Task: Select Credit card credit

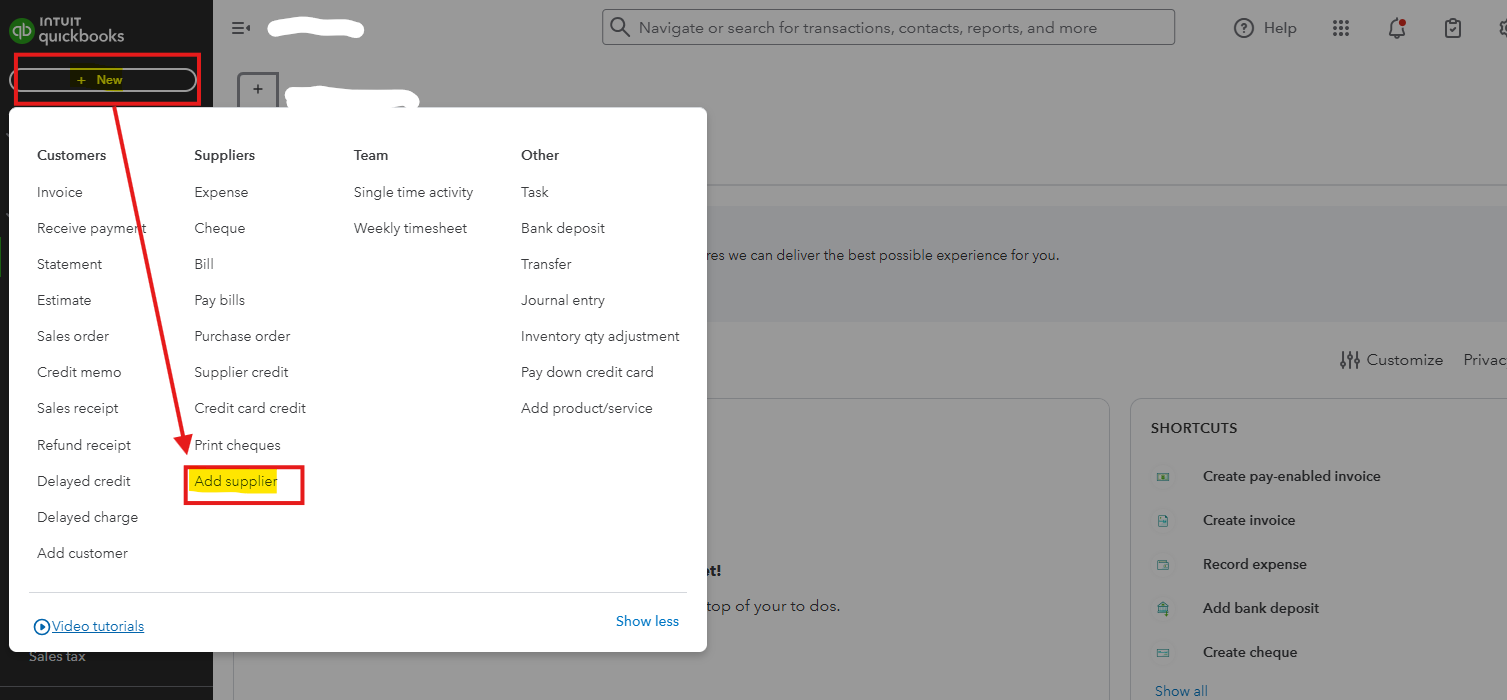Action: [x=250, y=408]
